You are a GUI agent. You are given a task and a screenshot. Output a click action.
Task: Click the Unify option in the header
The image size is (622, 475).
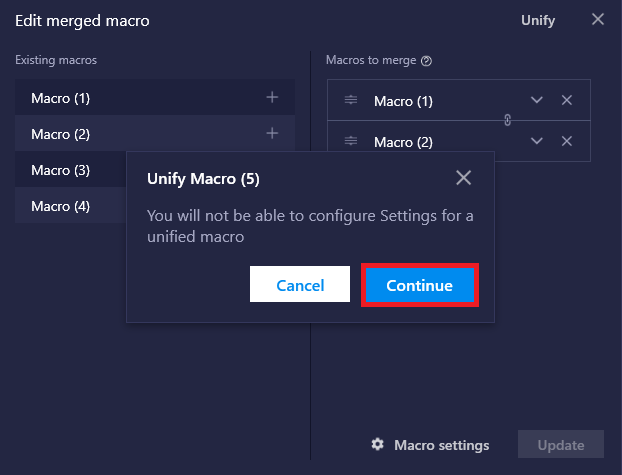pyautogui.click(x=538, y=20)
